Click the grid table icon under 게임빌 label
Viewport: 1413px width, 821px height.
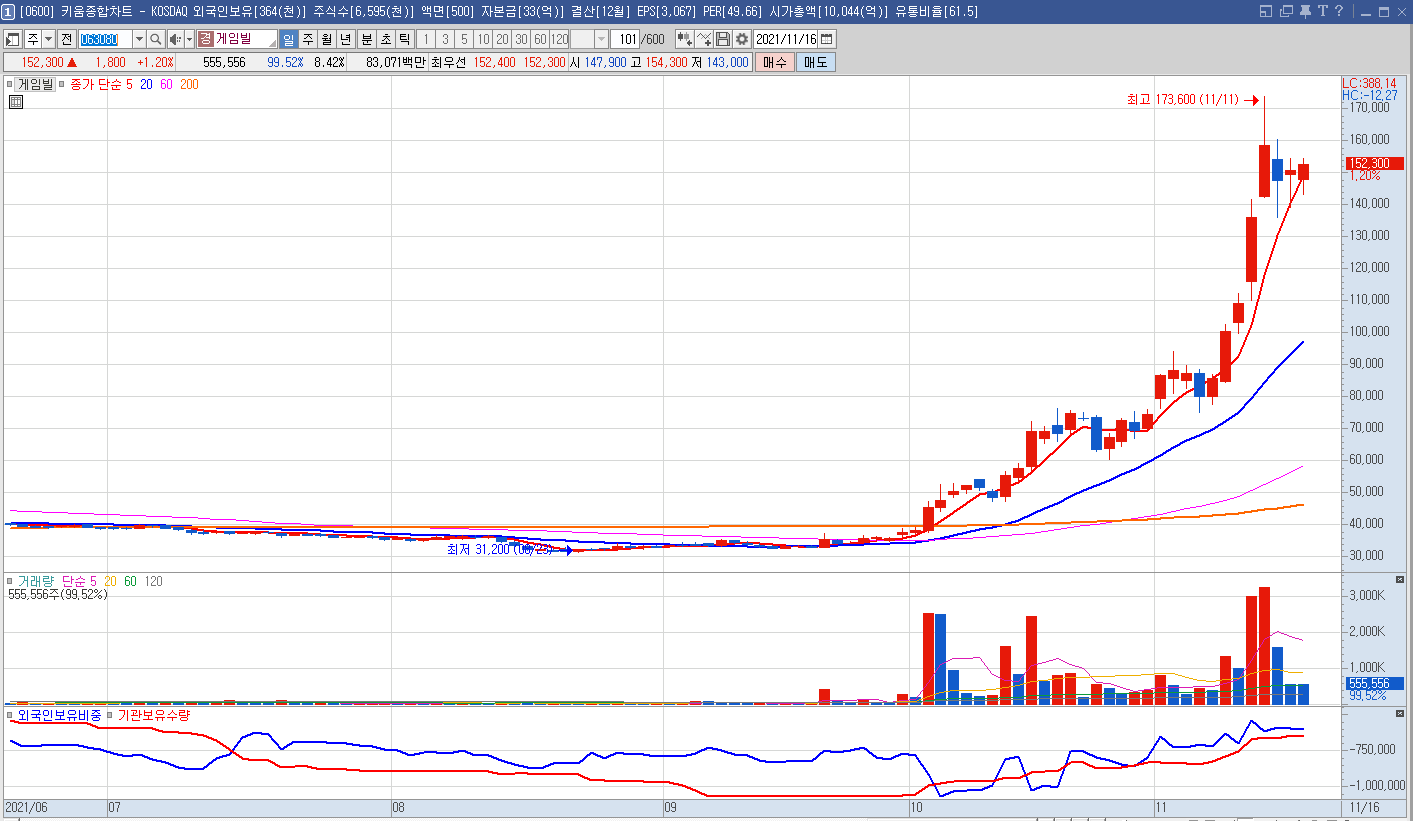[x=16, y=102]
